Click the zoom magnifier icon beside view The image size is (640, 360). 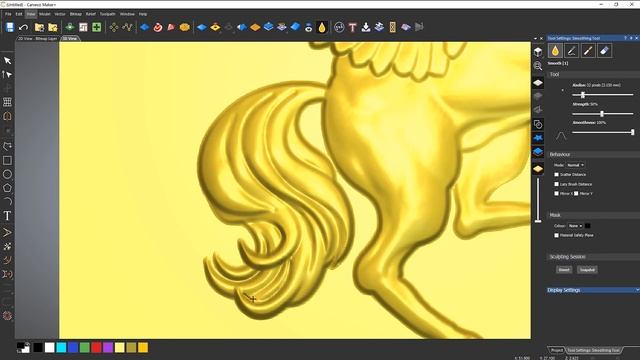[x=538, y=66]
